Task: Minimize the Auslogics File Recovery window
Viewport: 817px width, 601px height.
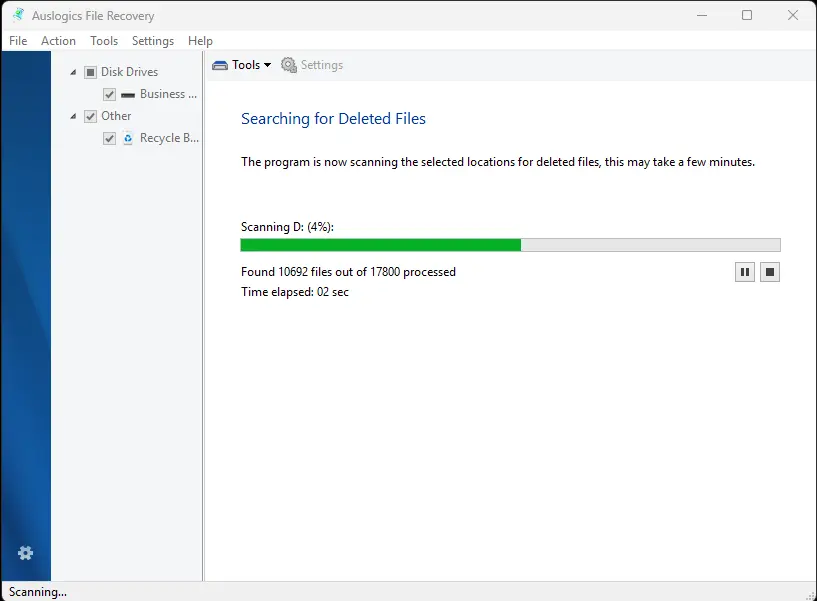Action: 702,15
